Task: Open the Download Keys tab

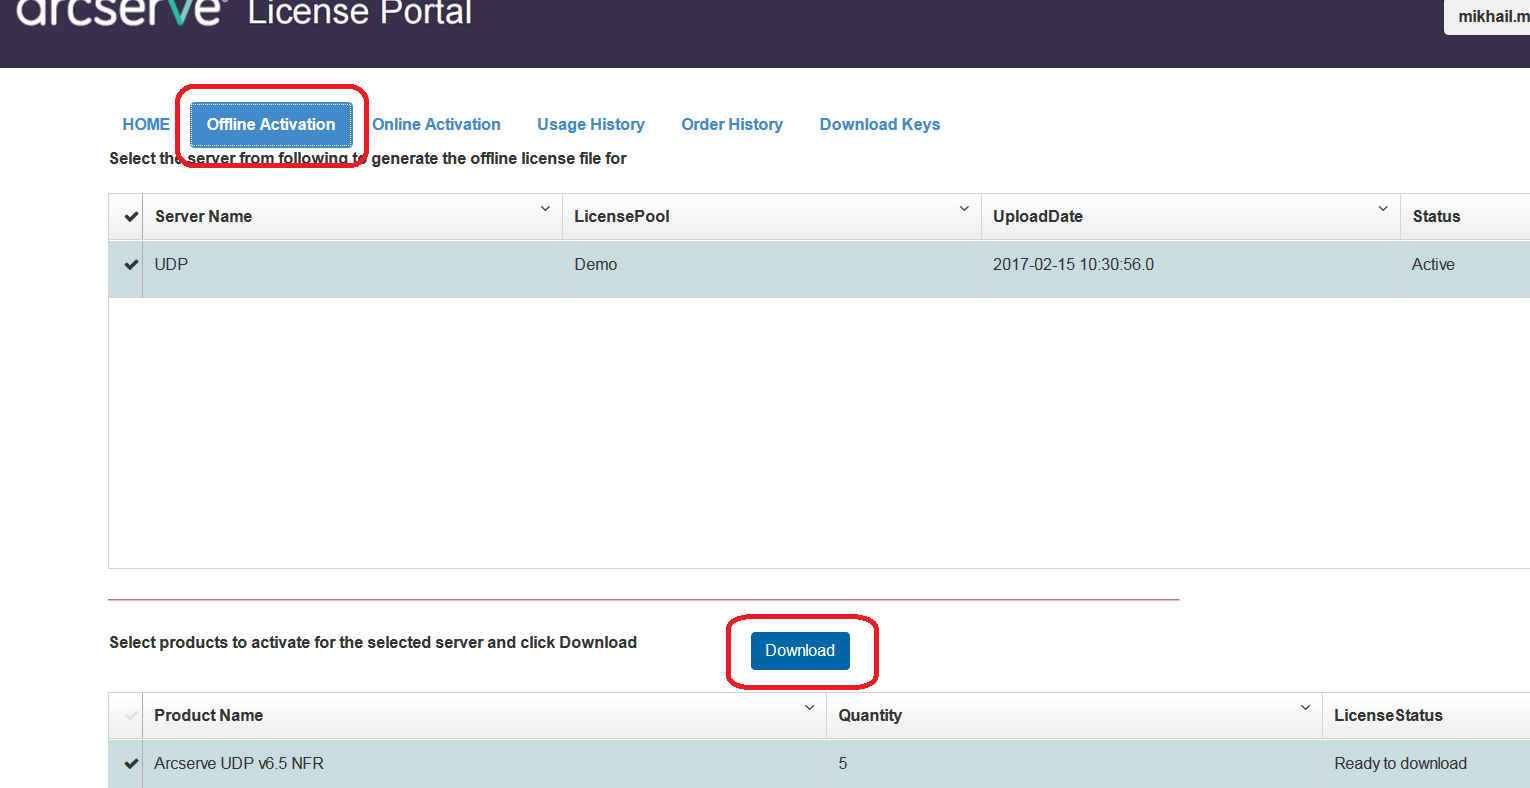Action: (x=880, y=124)
